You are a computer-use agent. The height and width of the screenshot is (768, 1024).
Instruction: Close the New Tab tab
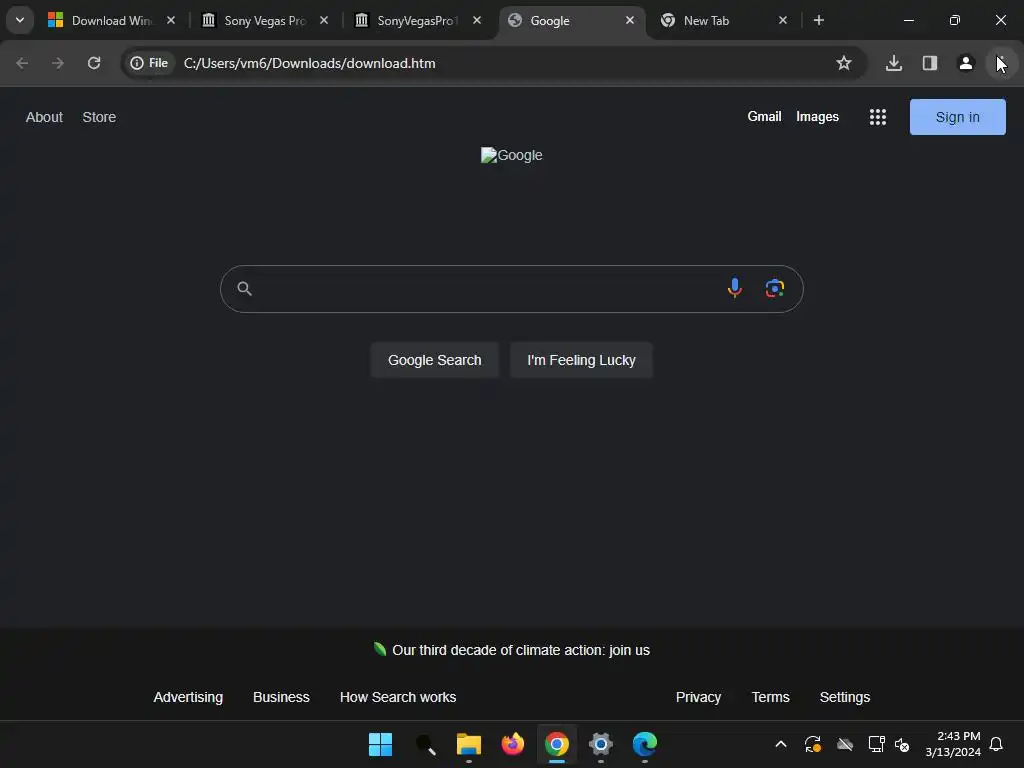782,20
